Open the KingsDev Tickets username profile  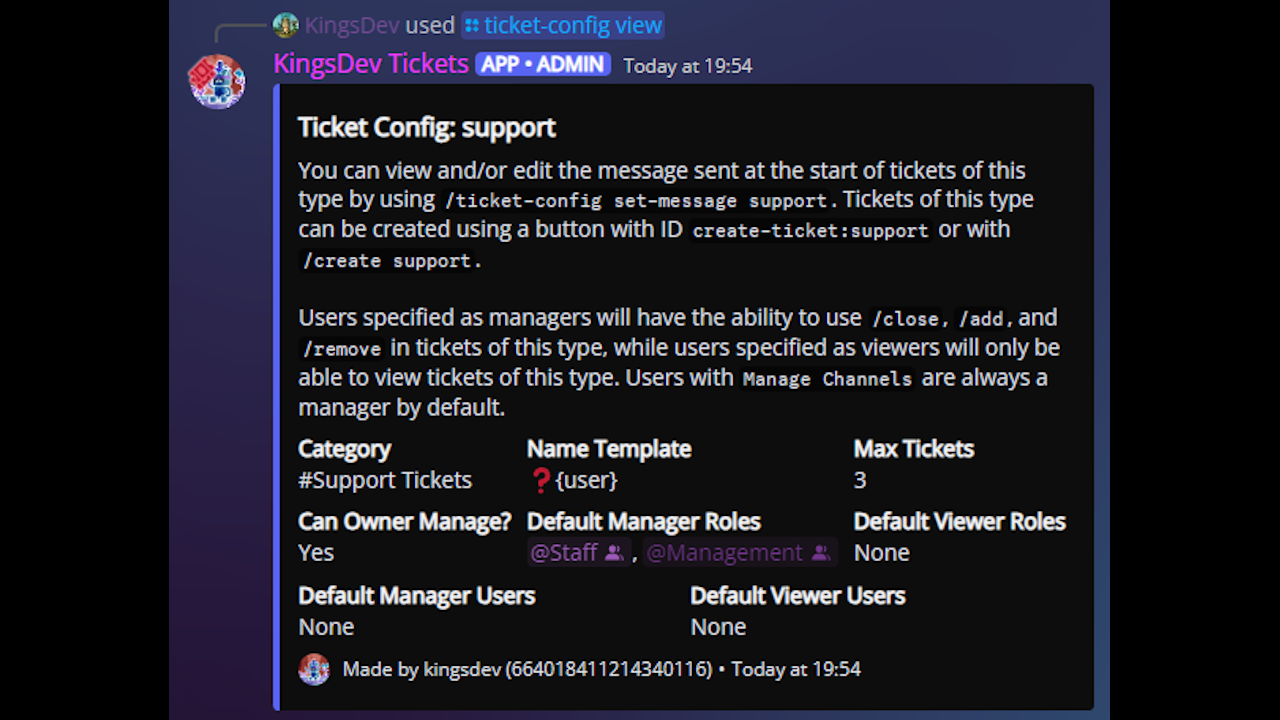pos(371,64)
